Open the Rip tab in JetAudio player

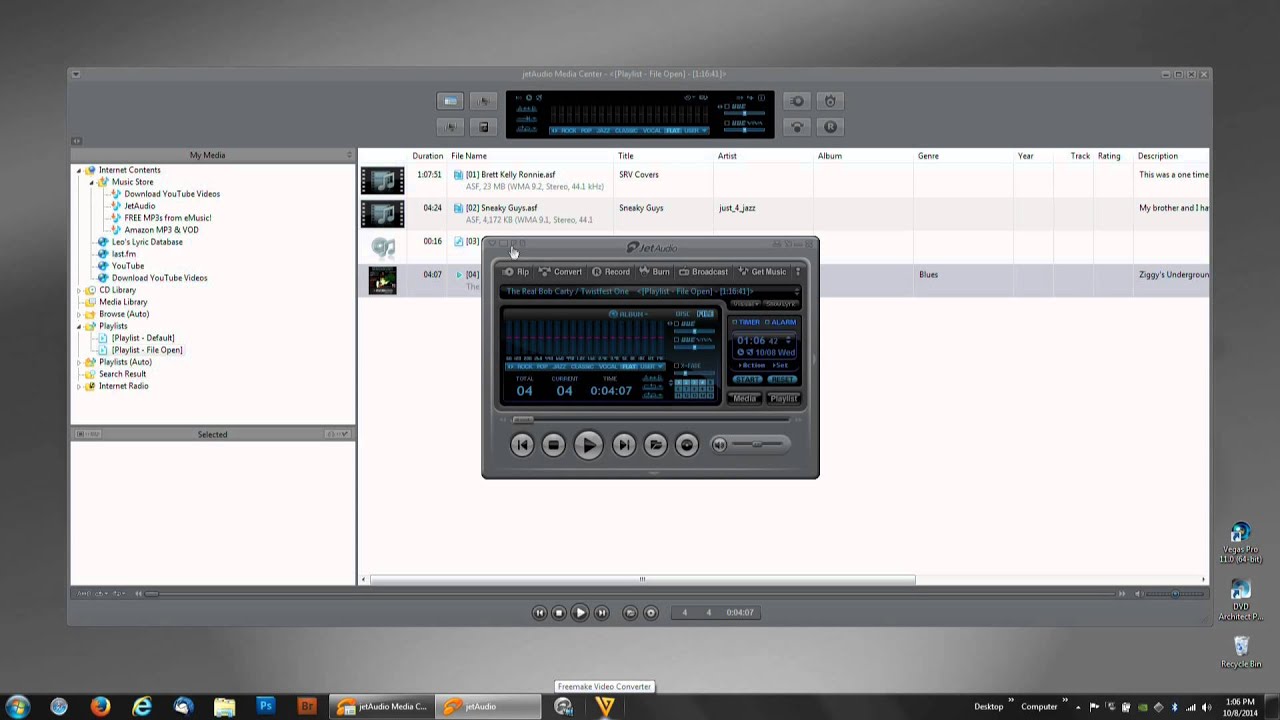pos(517,272)
